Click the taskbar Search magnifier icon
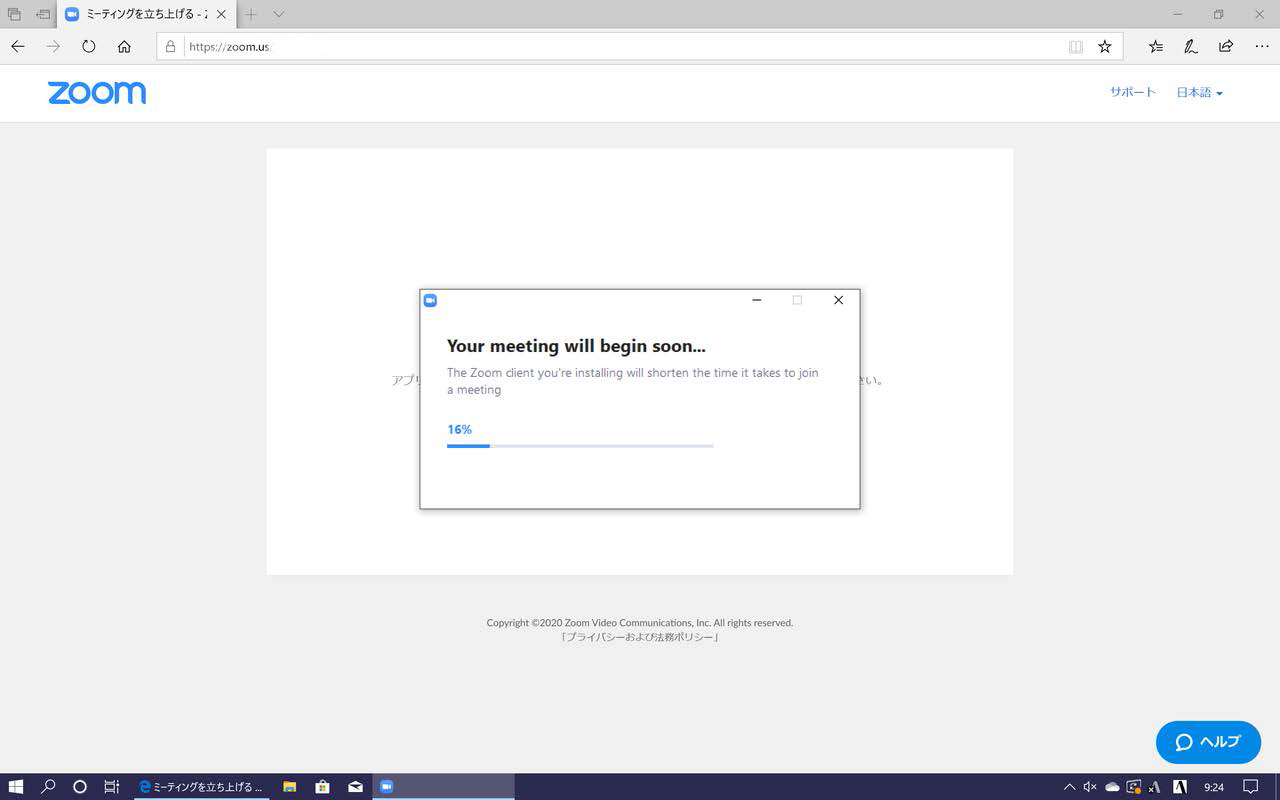This screenshot has height=800, width=1280. pos(48,787)
